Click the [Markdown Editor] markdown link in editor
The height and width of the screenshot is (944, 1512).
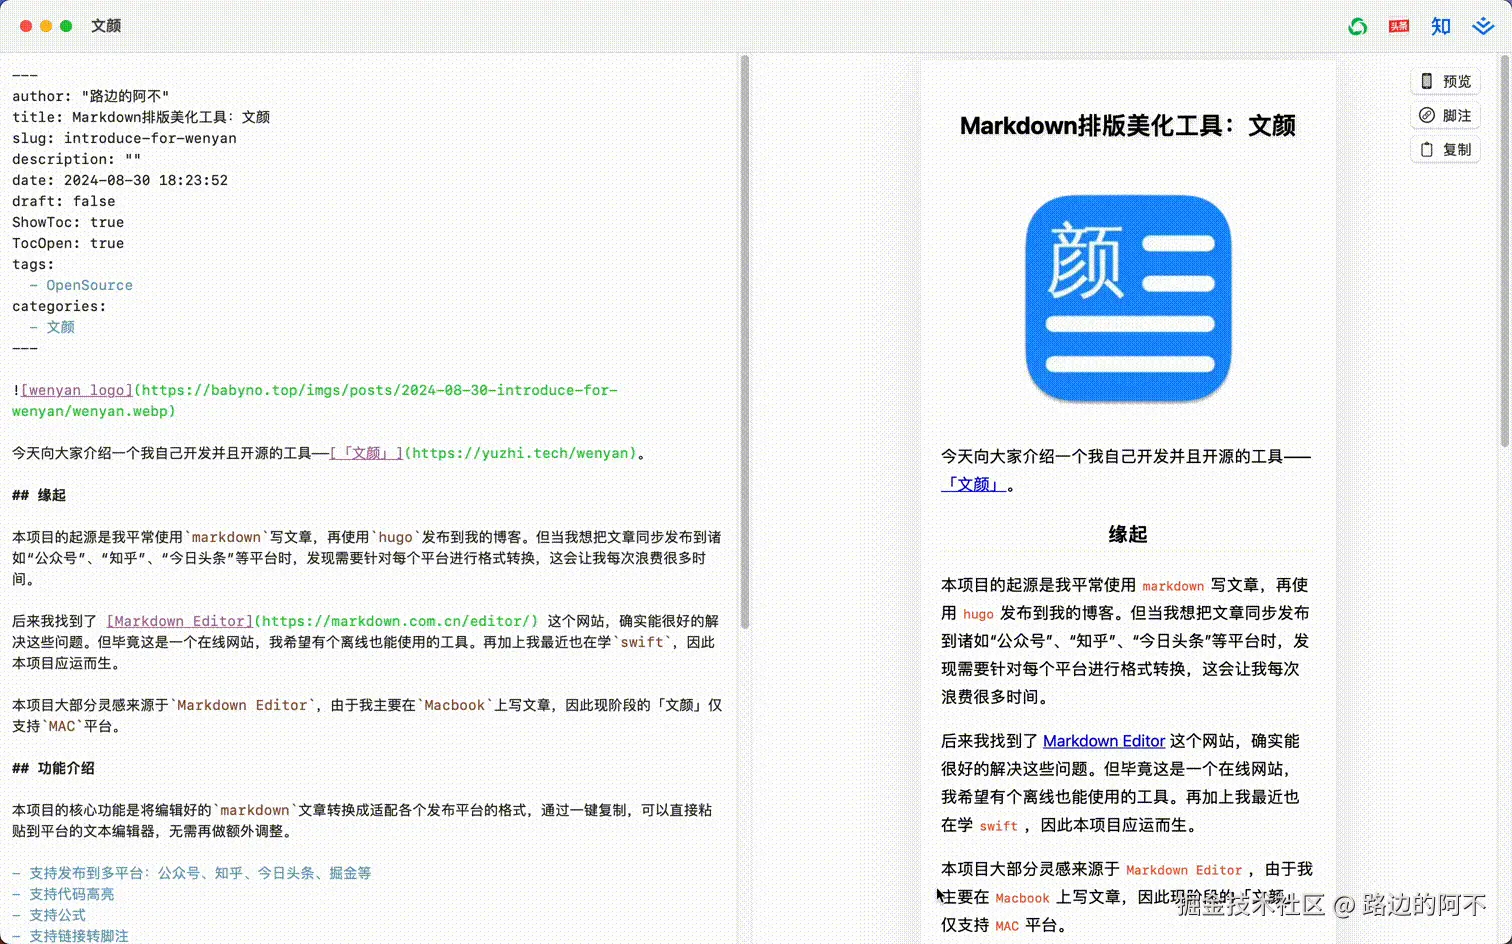(x=180, y=621)
